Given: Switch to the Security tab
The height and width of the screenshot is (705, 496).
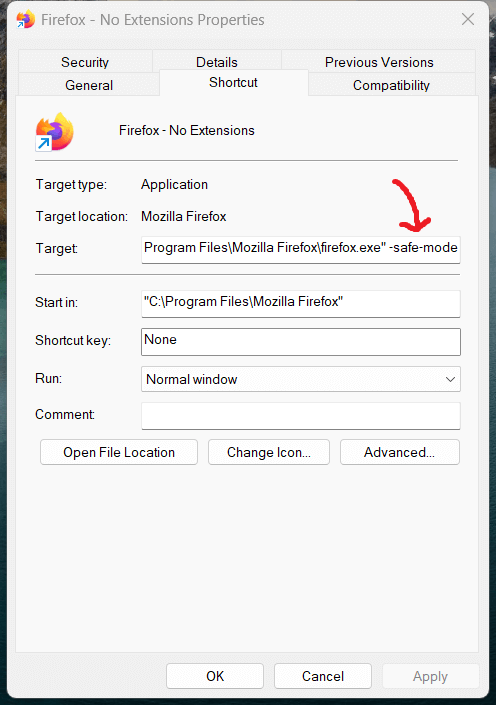Looking at the screenshot, I should (x=85, y=62).
